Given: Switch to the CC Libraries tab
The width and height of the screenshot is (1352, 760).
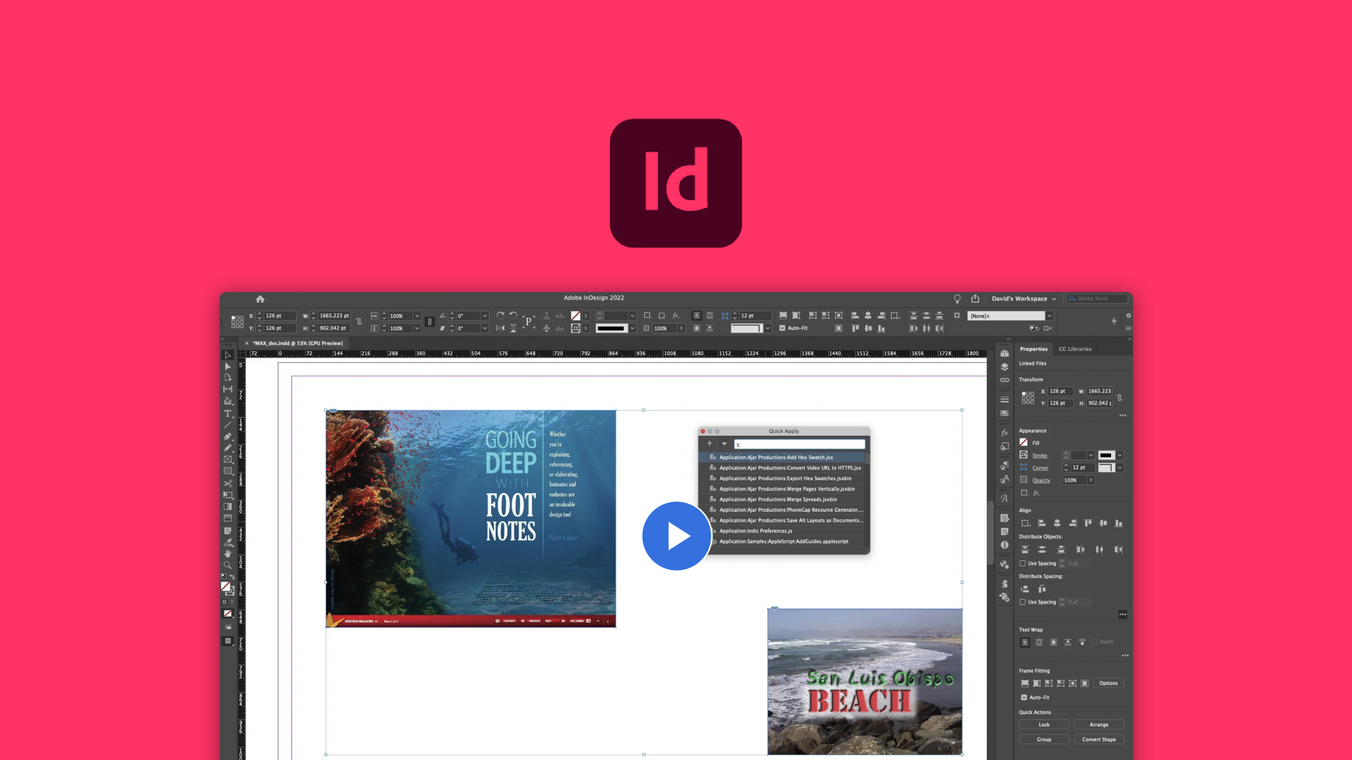Looking at the screenshot, I should [x=1075, y=348].
